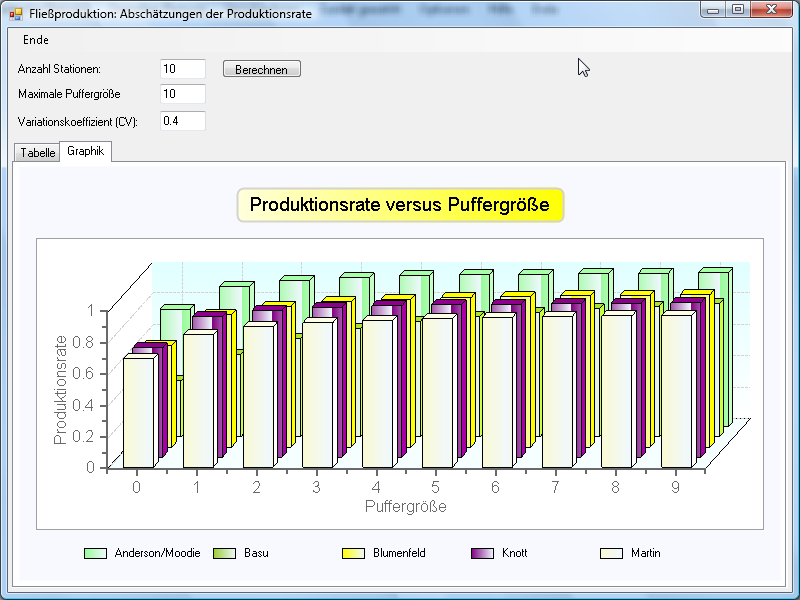This screenshot has width=800, height=600.
Task: Click the Anderson/Moodie legend color swatch
Action: 95,553
